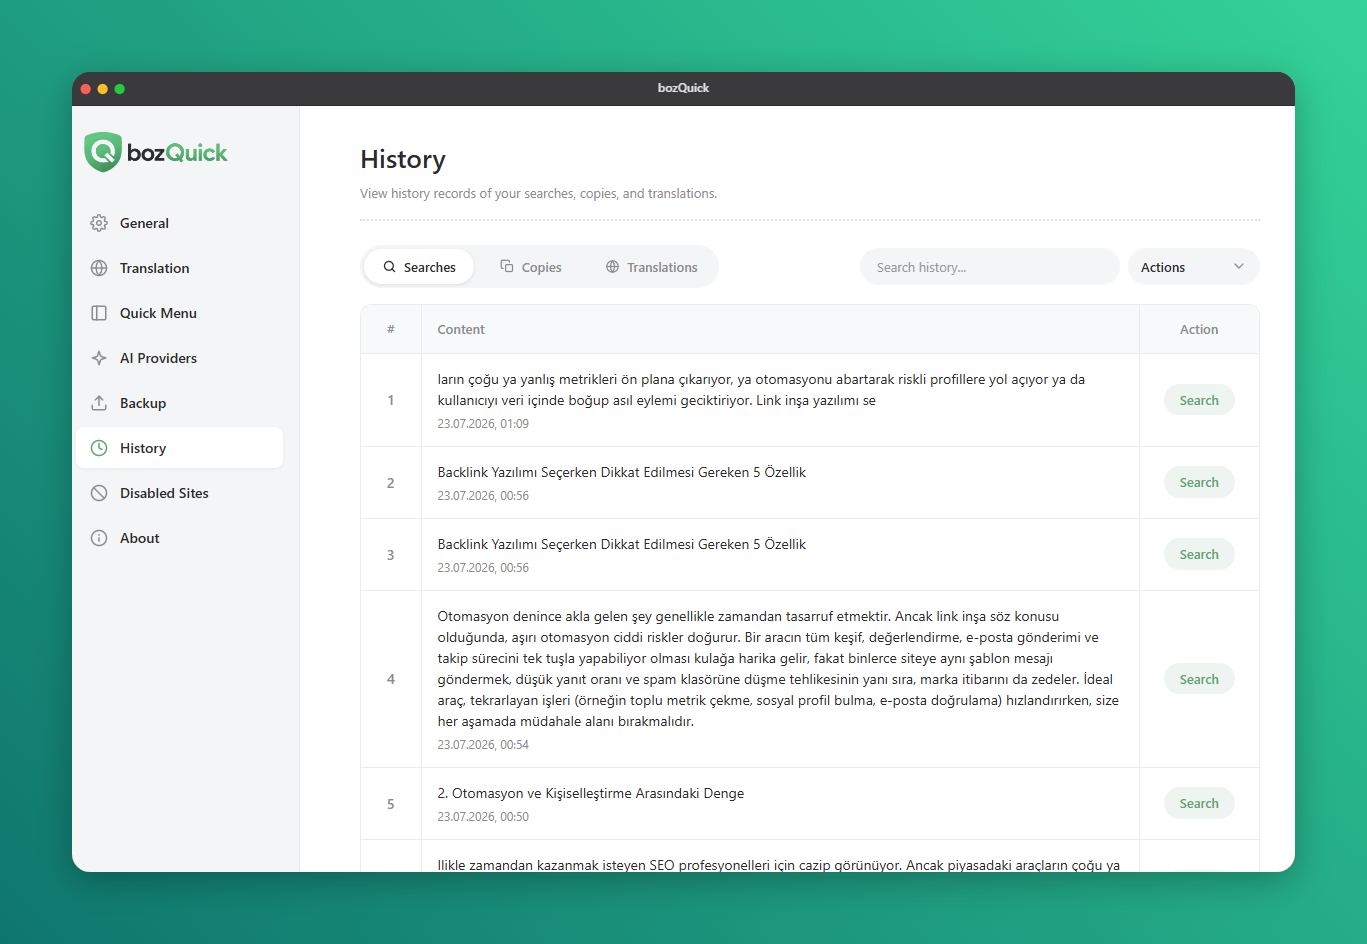
Task: Click the Backup upload icon
Action: 99,403
